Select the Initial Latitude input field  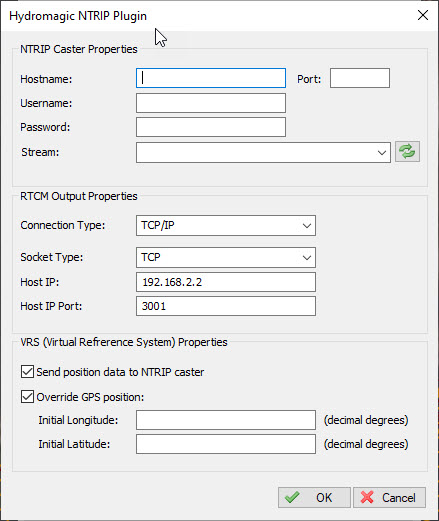click(x=226, y=444)
